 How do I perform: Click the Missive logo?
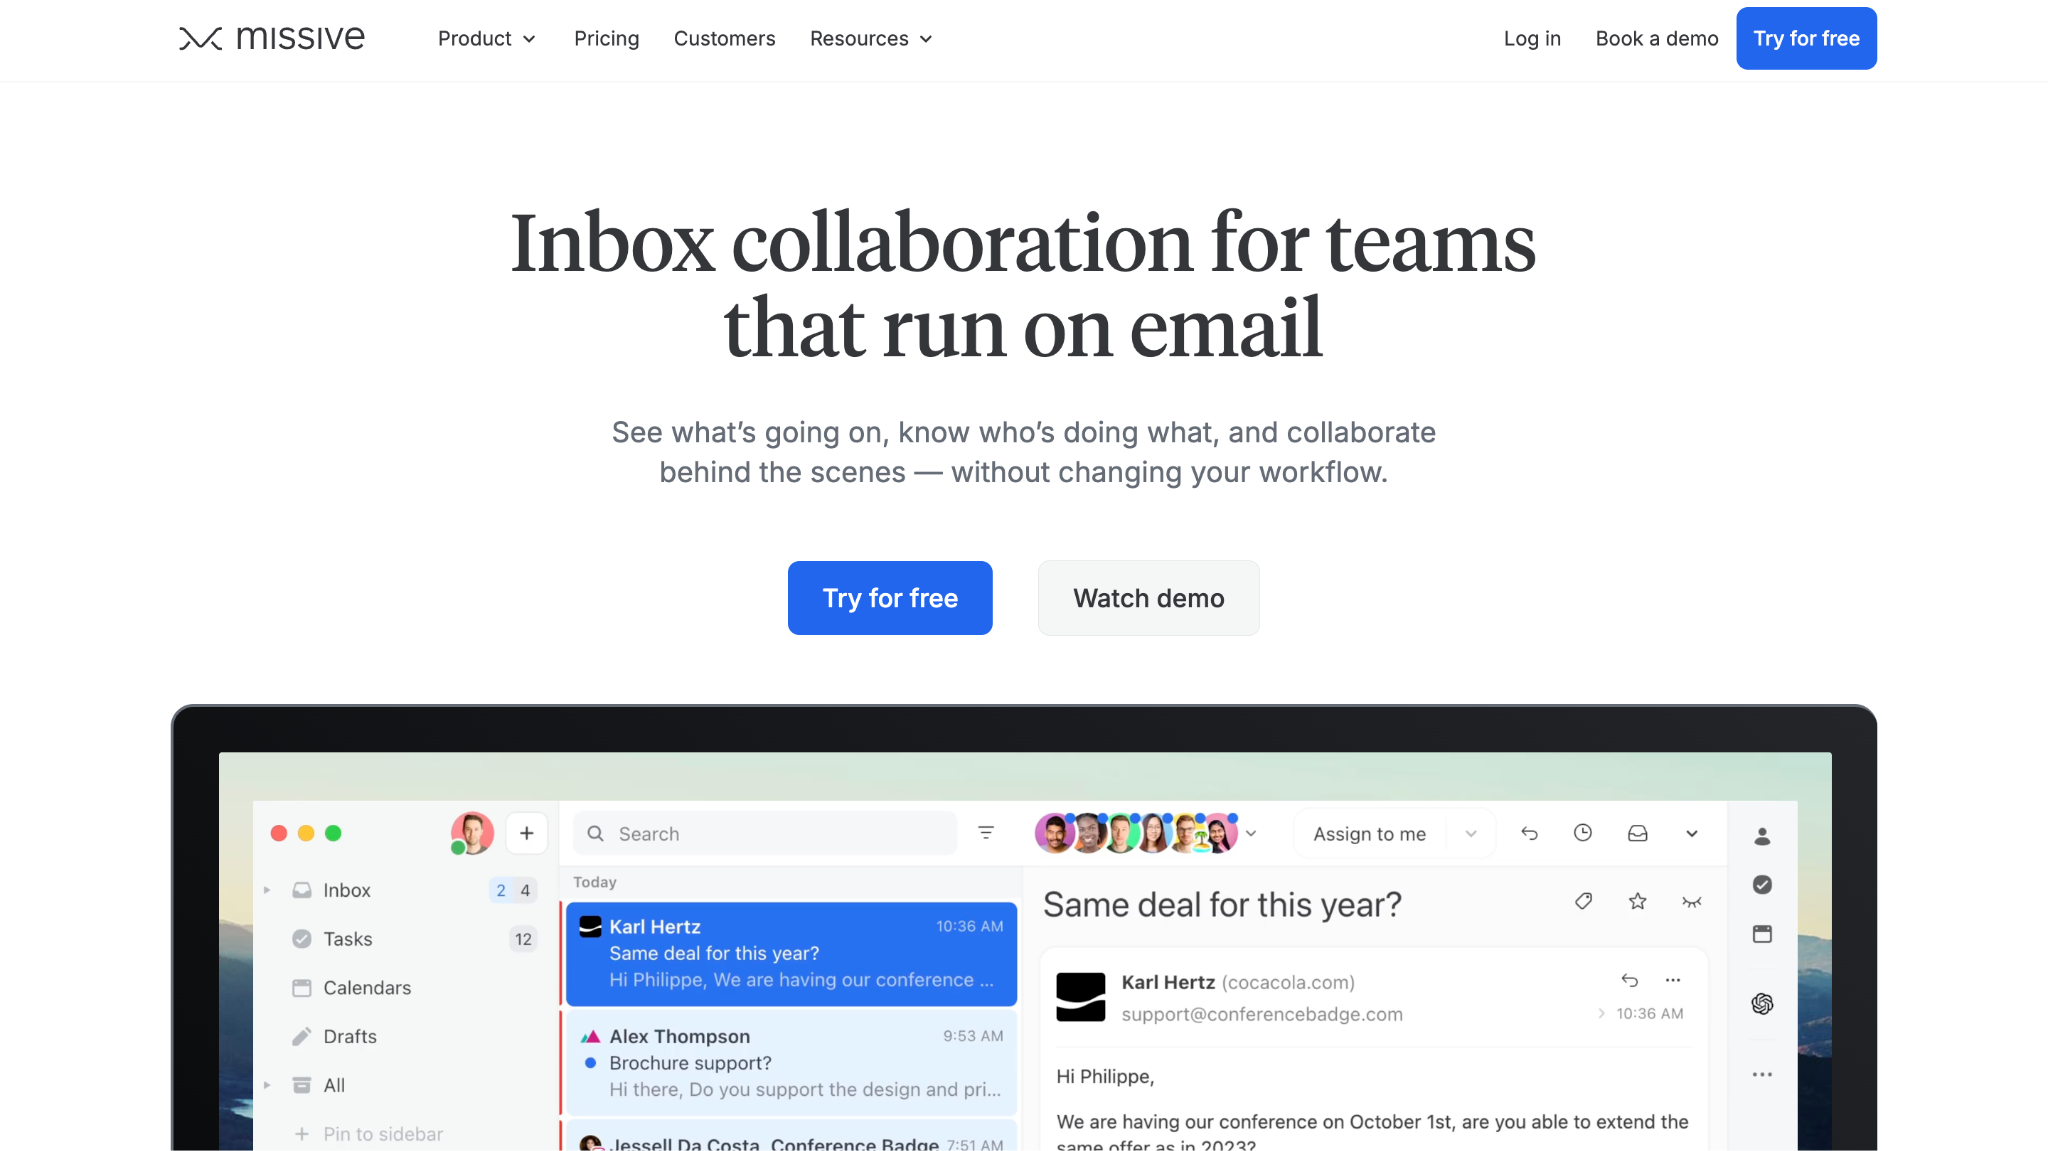point(272,38)
